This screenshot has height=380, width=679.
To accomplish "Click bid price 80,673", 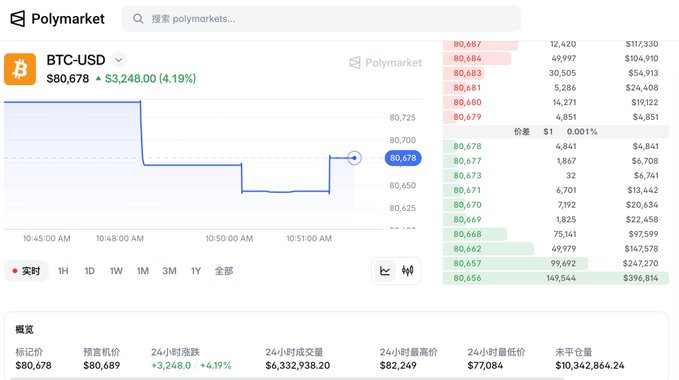I will click(467, 176).
